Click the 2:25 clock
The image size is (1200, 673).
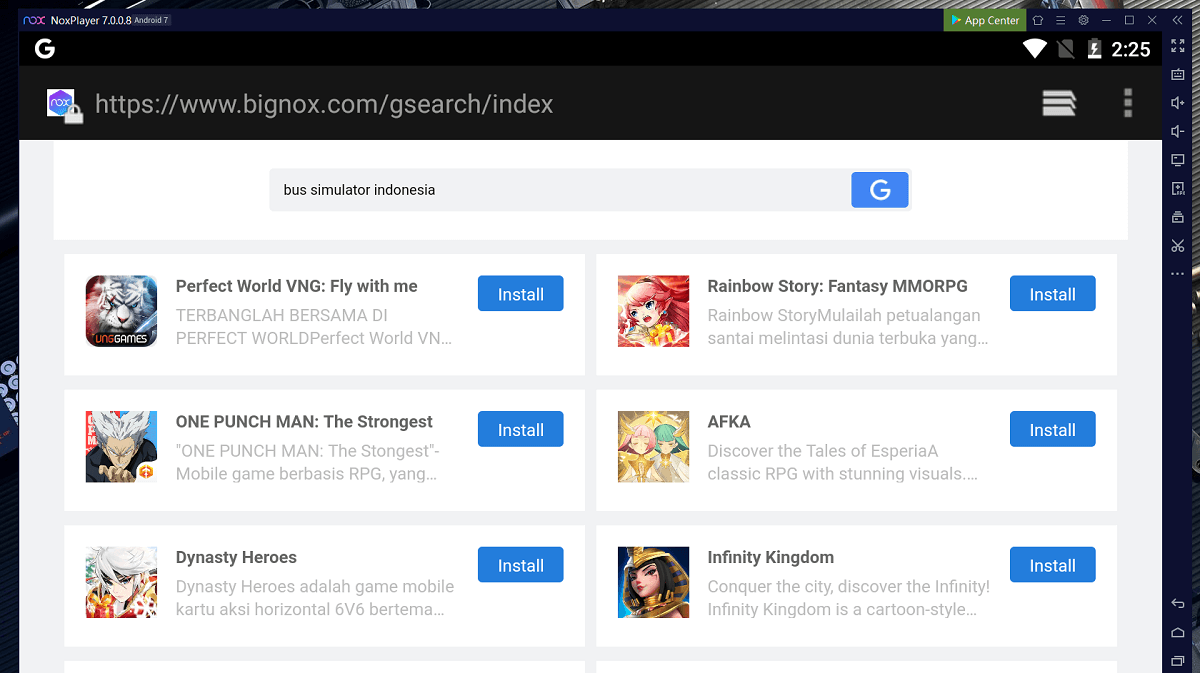tap(1131, 49)
